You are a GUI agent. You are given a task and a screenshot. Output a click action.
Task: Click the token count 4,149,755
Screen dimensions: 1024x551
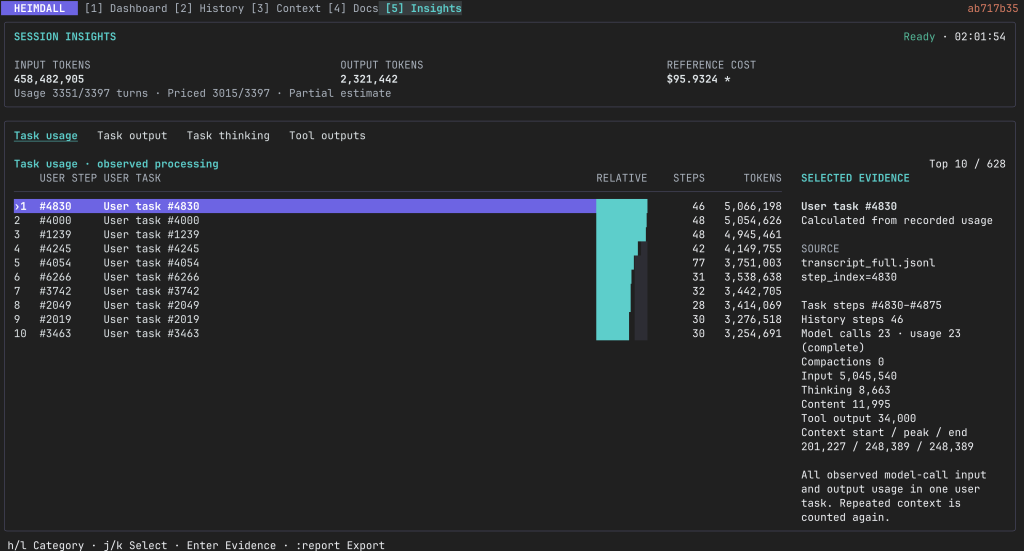click(752, 249)
